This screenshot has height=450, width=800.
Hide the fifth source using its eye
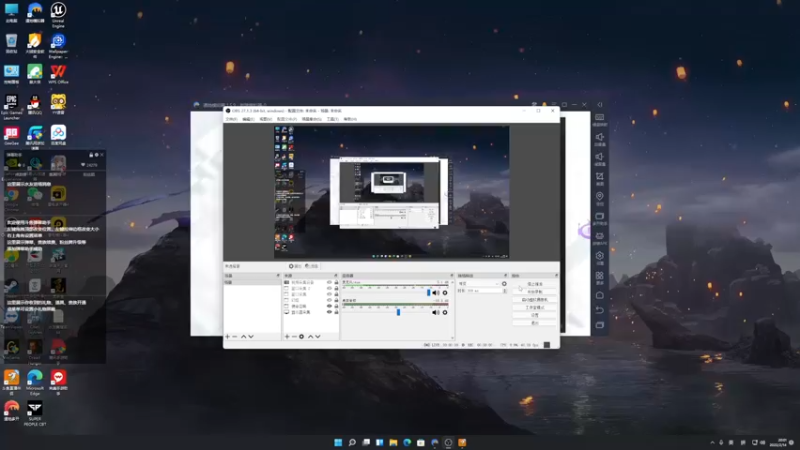pos(329,306)
